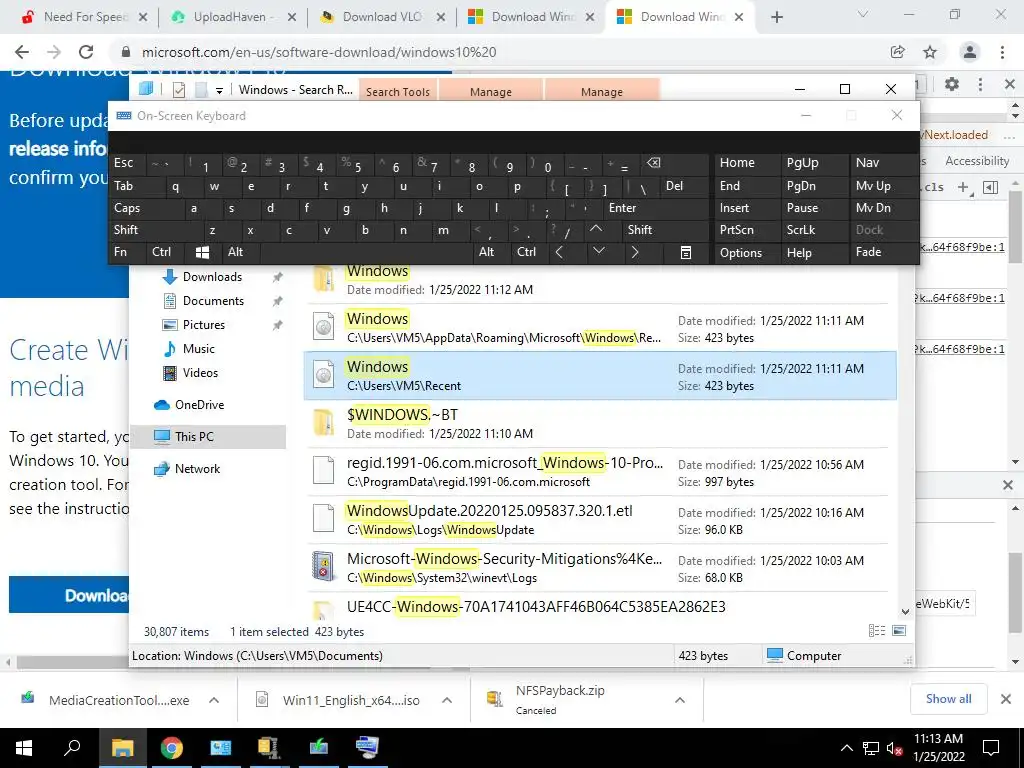Toggle the left Alt key
The width and height of the screenshot is (1024, 768).
coord(235,252)
